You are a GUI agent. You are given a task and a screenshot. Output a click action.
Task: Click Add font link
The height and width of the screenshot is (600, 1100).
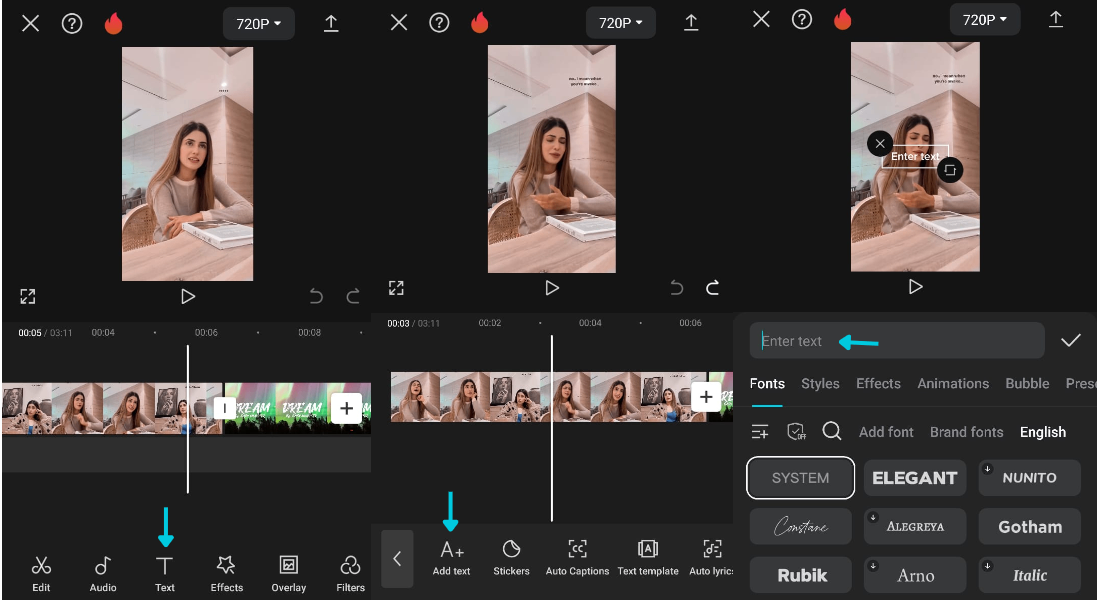(886, 432)
